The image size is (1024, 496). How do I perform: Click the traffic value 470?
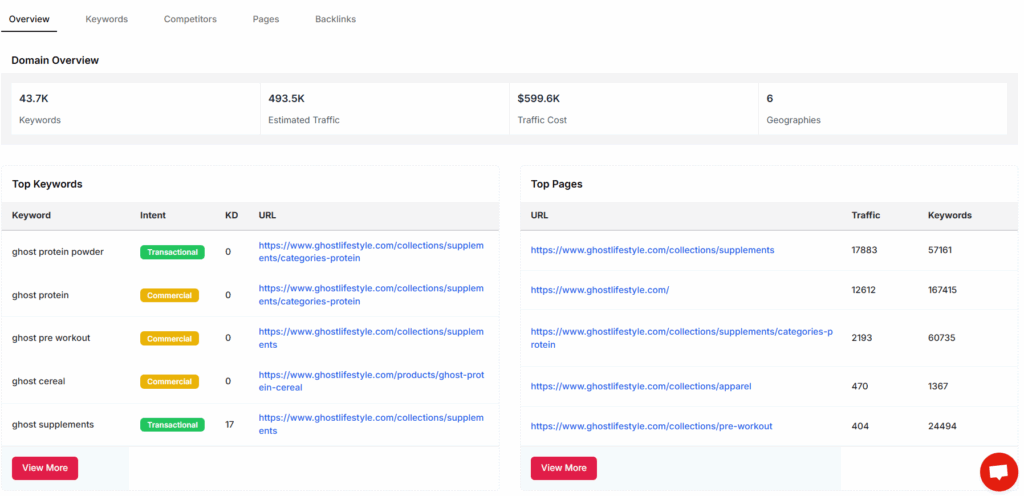[859, 386]
